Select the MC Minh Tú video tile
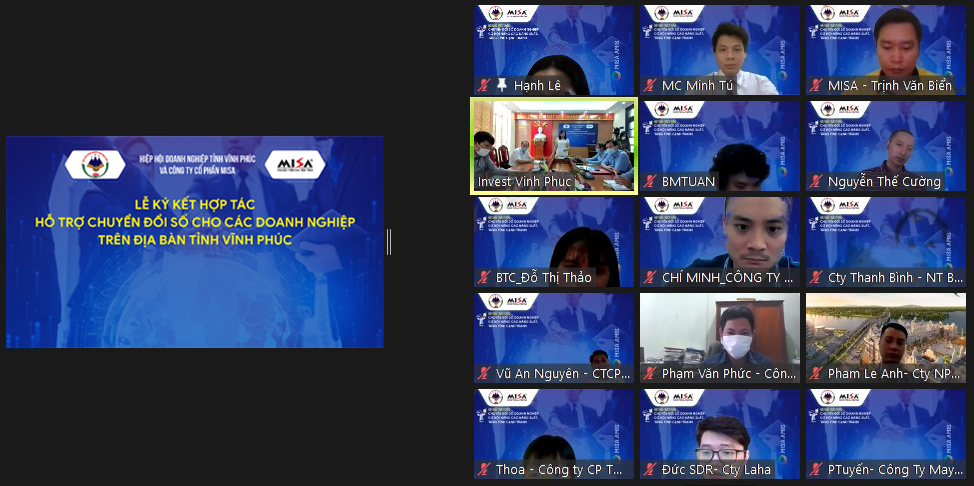 click(x=720, y=50)
